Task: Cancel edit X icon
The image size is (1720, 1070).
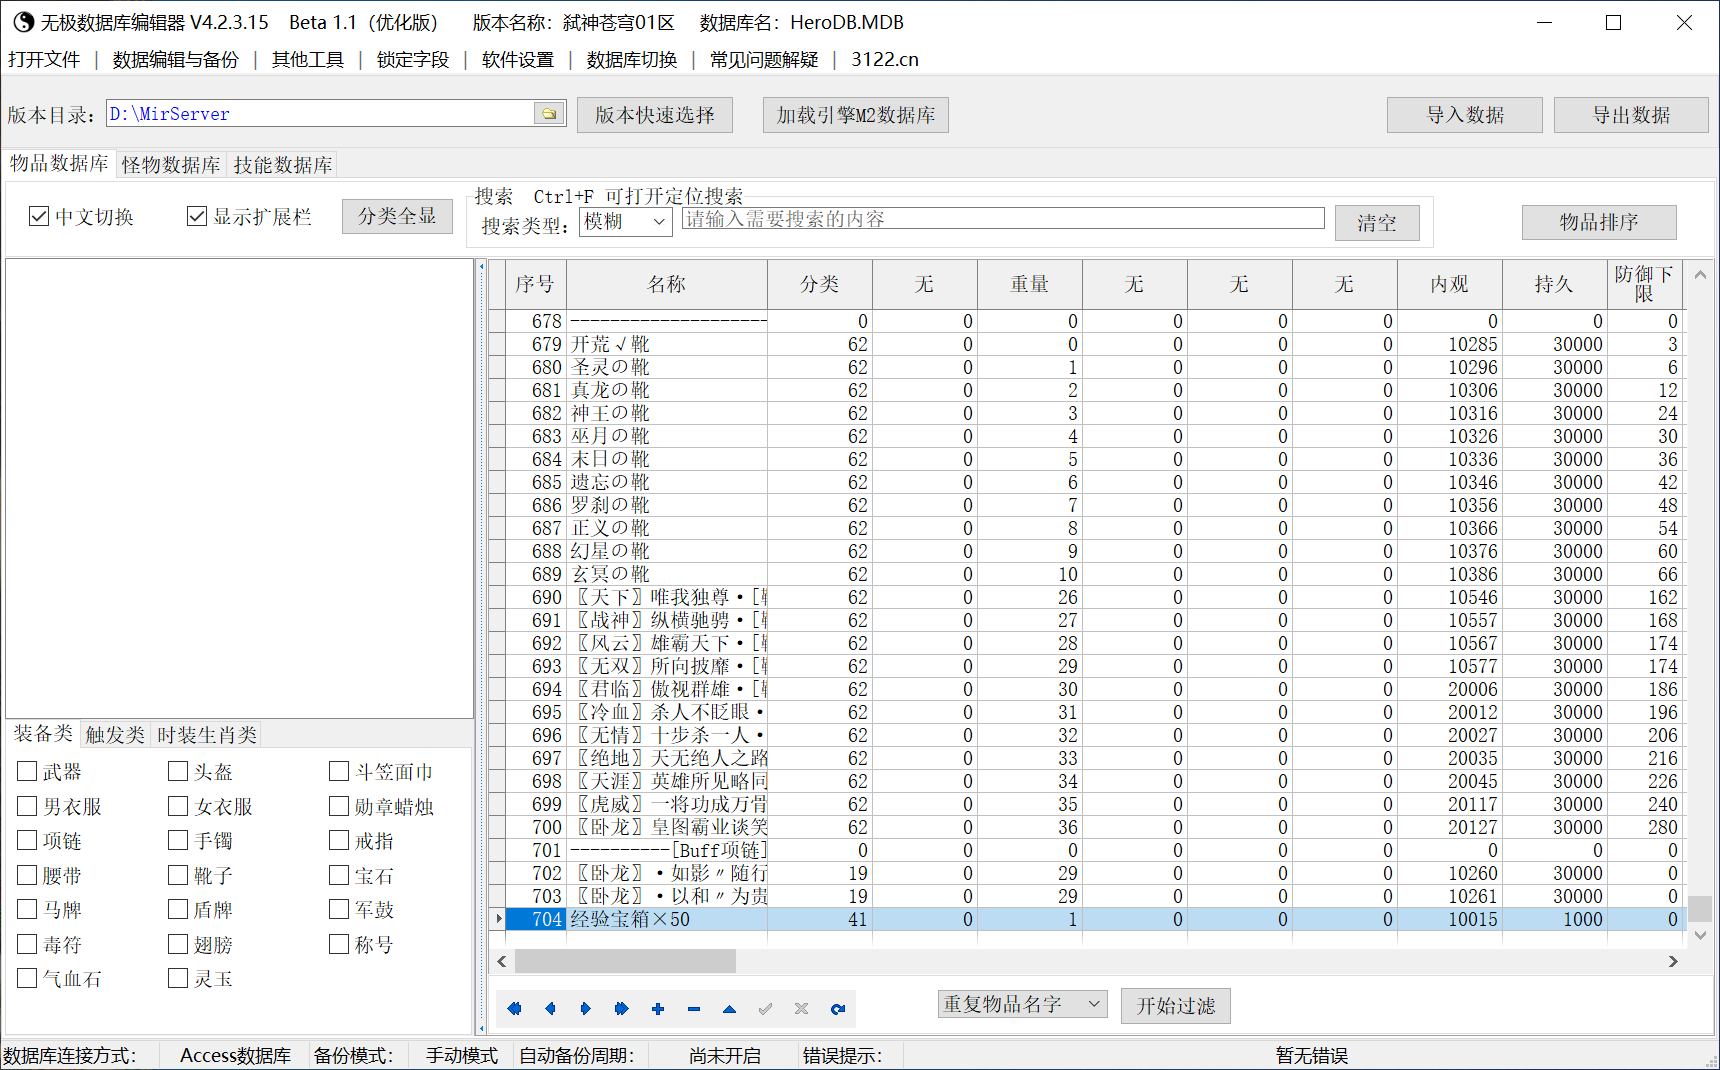Action: 801,1009
